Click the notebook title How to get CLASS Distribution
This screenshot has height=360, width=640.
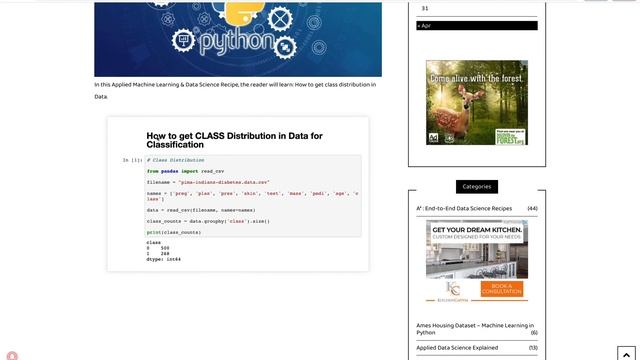pos(234,140)
